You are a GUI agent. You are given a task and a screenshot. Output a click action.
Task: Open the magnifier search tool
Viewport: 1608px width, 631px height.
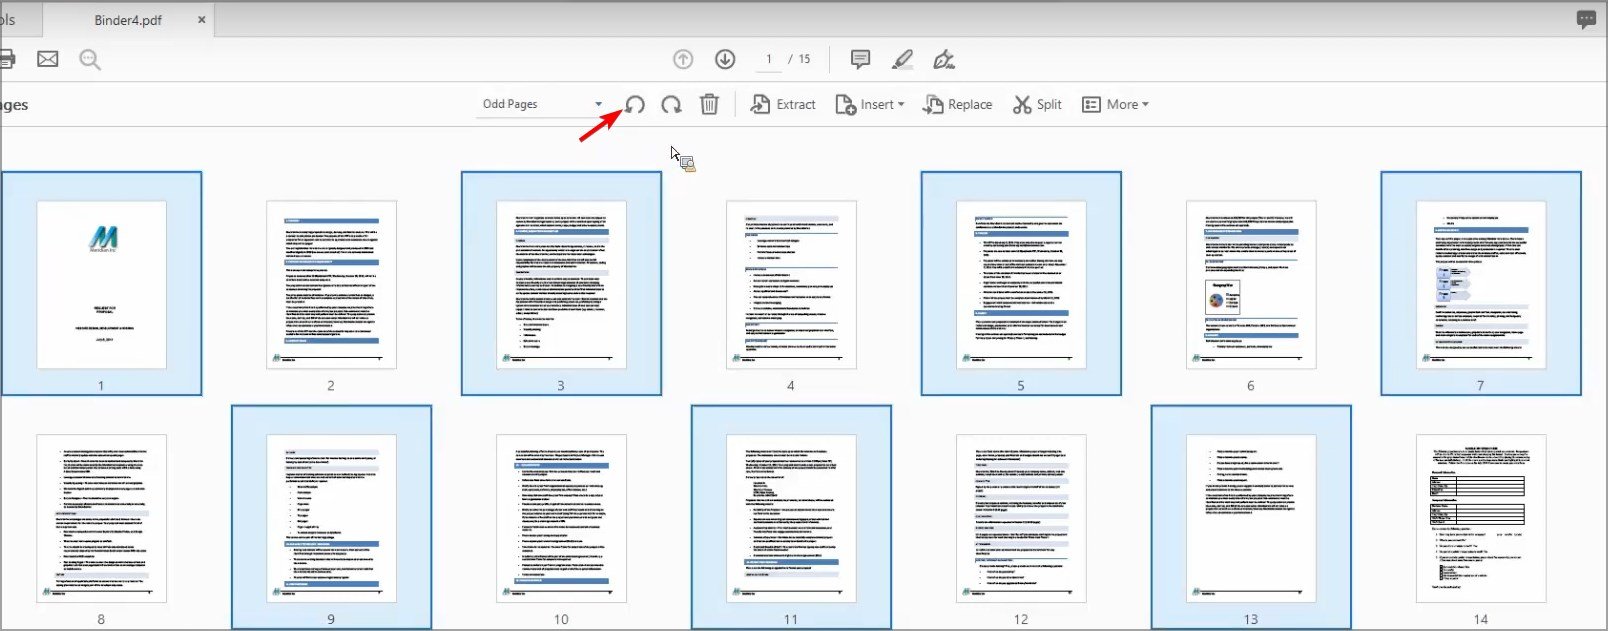click(90, 60)
